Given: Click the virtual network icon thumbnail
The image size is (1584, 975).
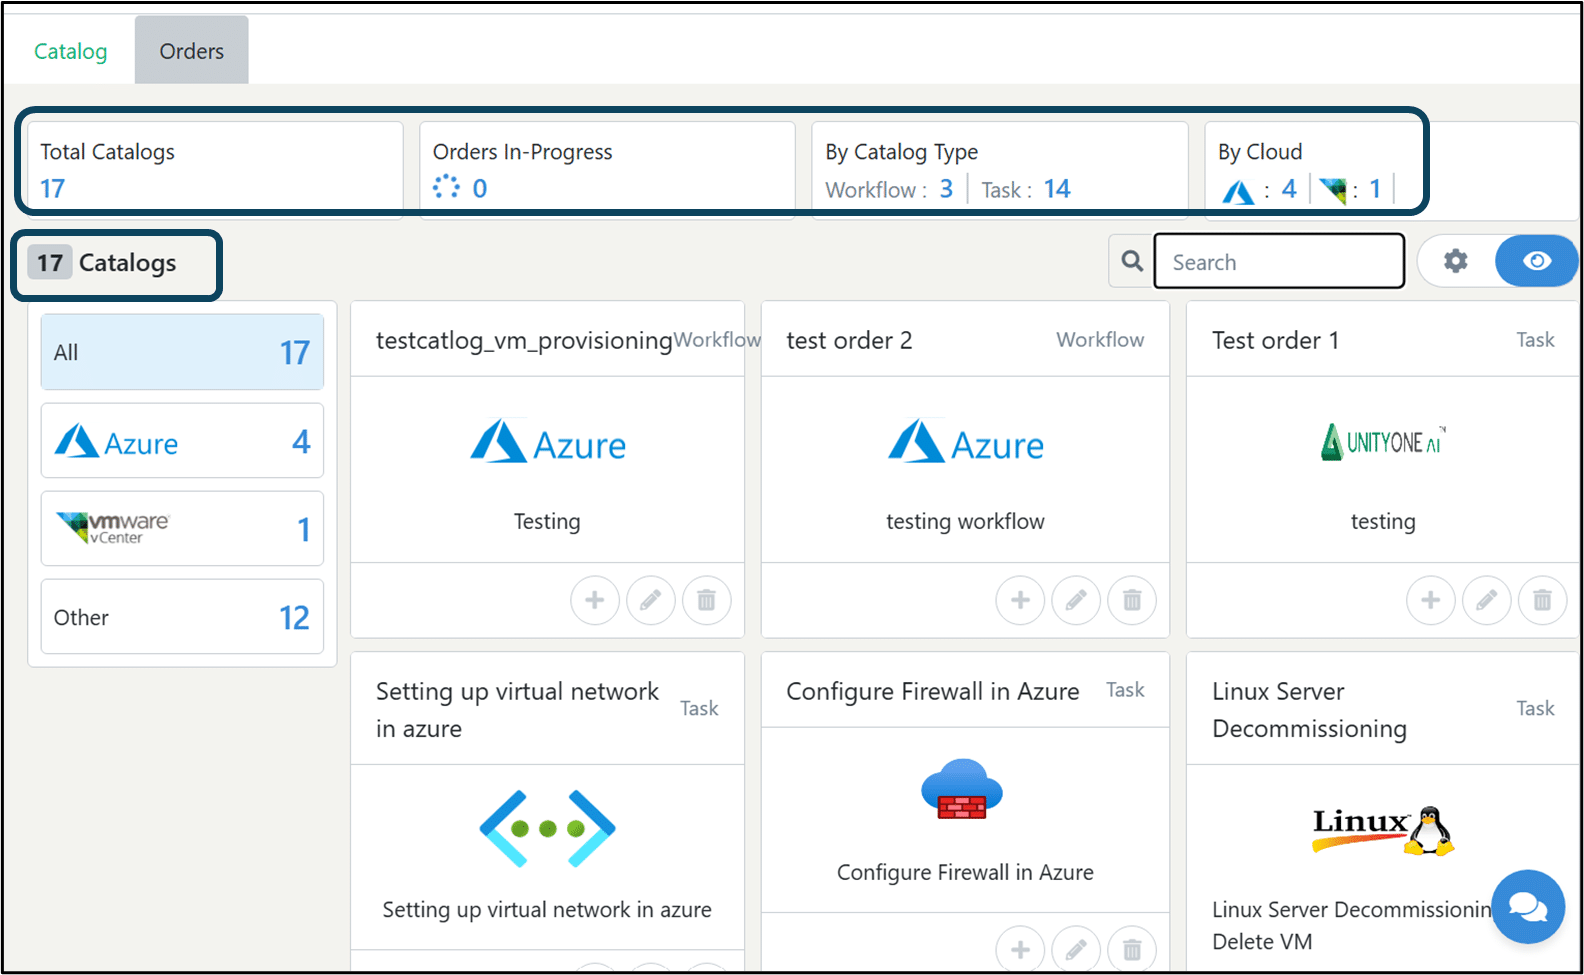Looking at the screenshot, I should [547, 828].
